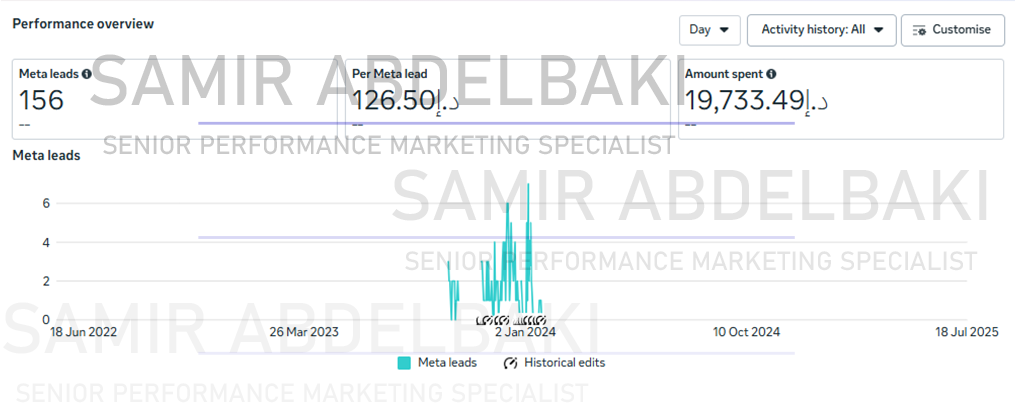
Task: Click the Performance overview heading
Action: tap(84, 24)
